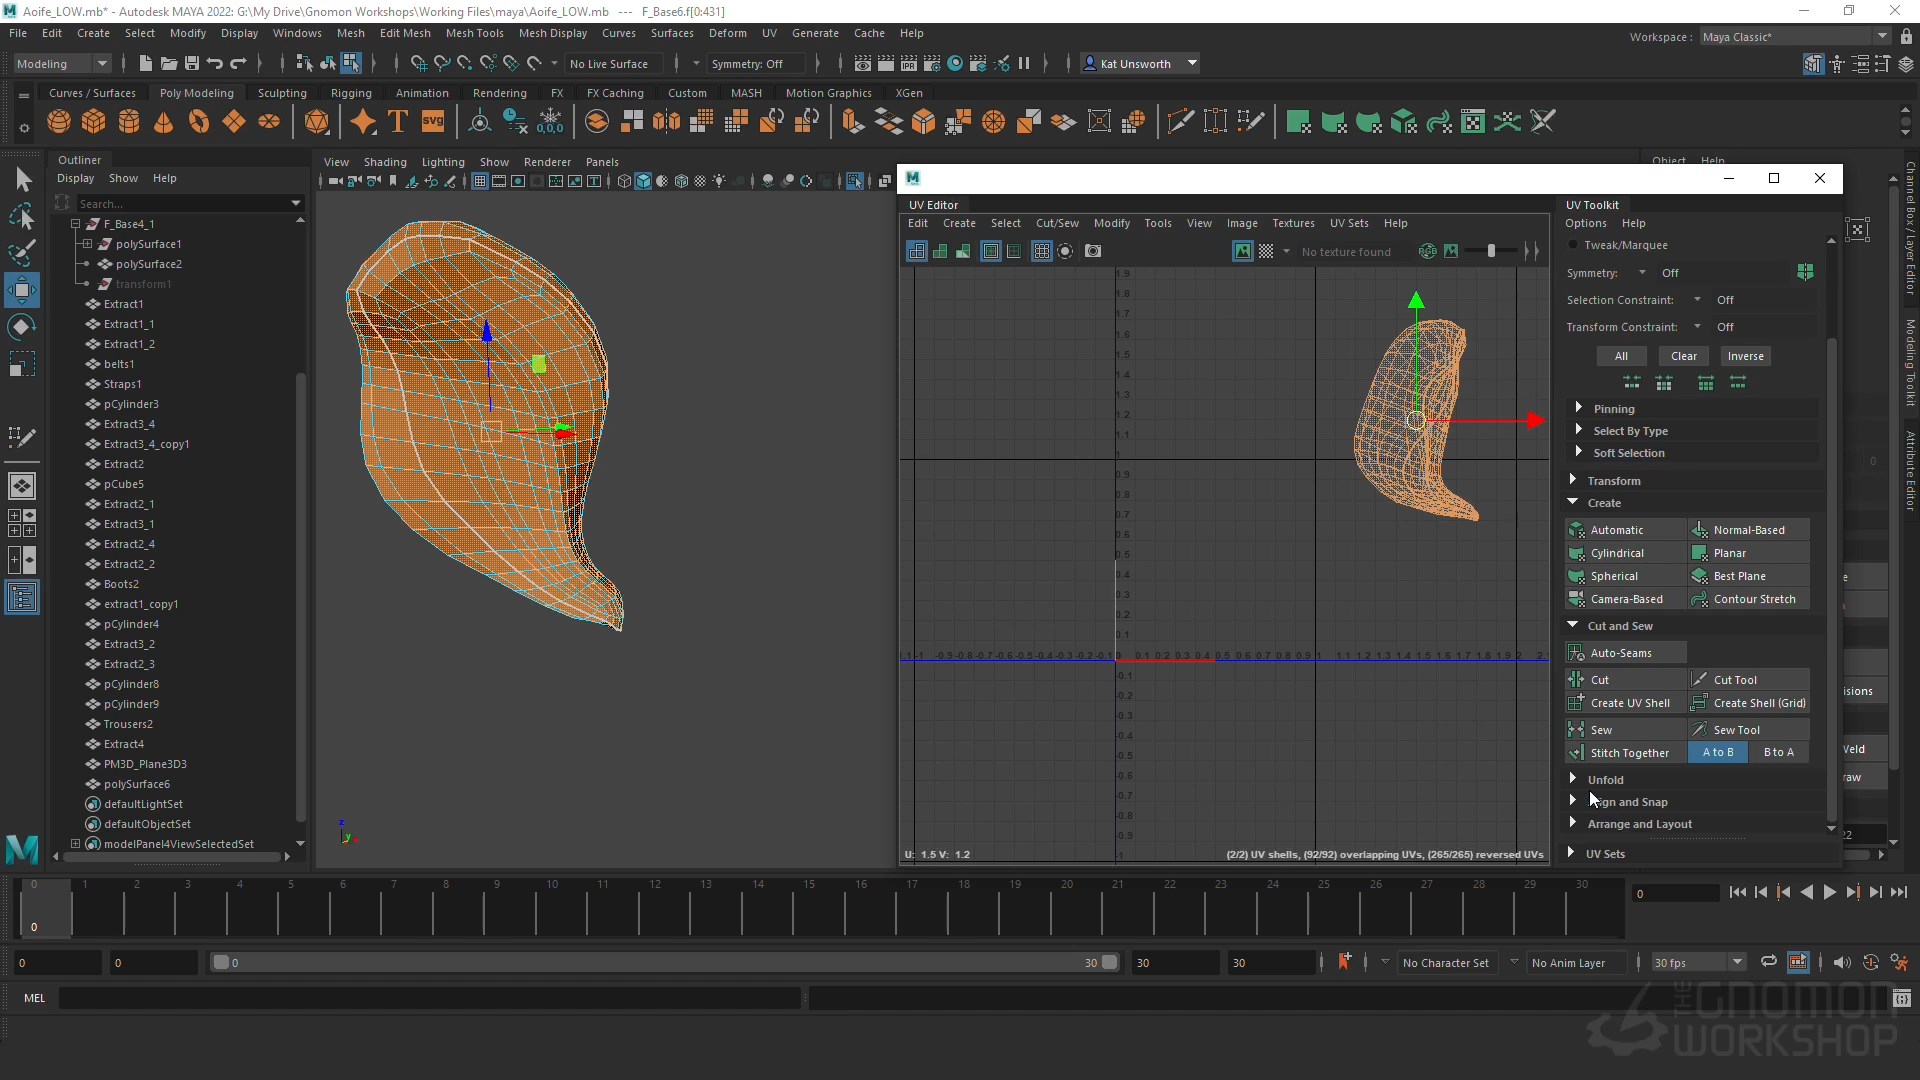The image size is (1920, 1080).
Task: Click the Automatic UV projection icon
Action: 1577,530
